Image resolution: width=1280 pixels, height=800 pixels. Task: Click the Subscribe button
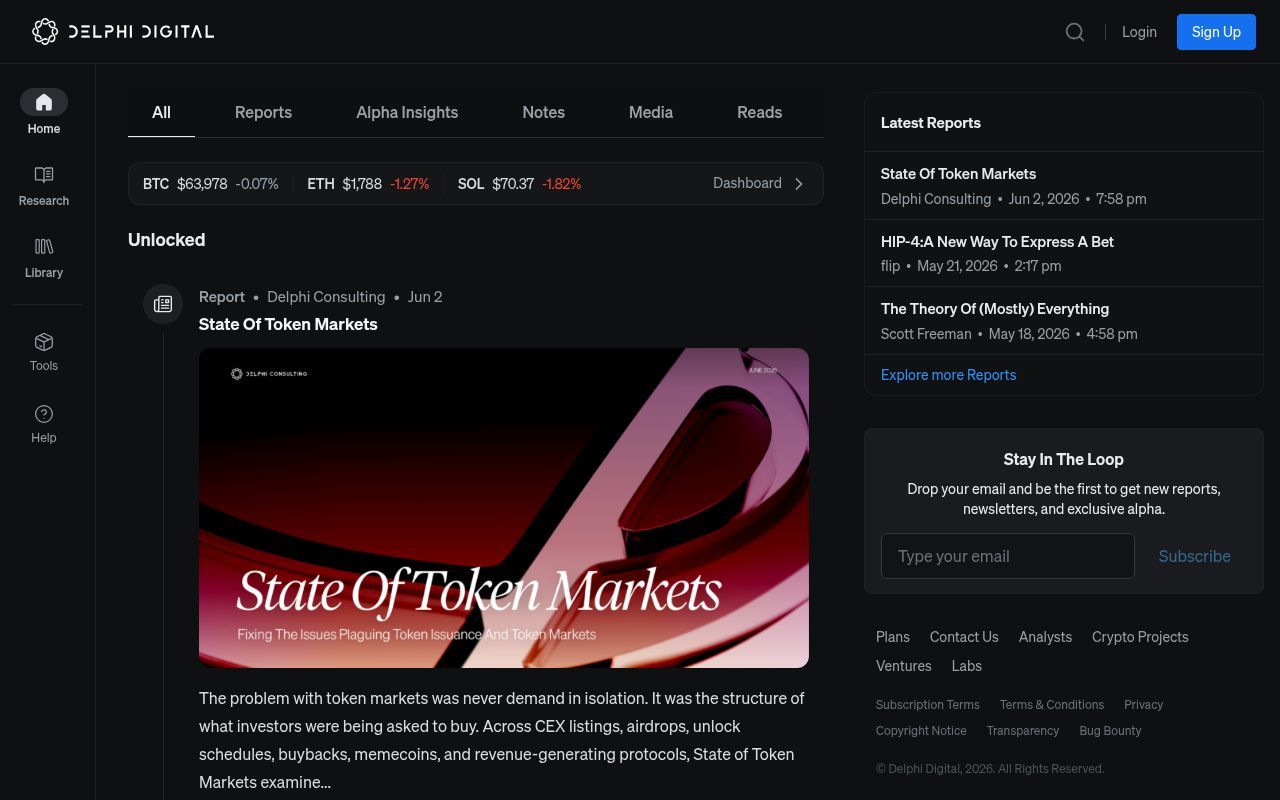coord(1194,556)
